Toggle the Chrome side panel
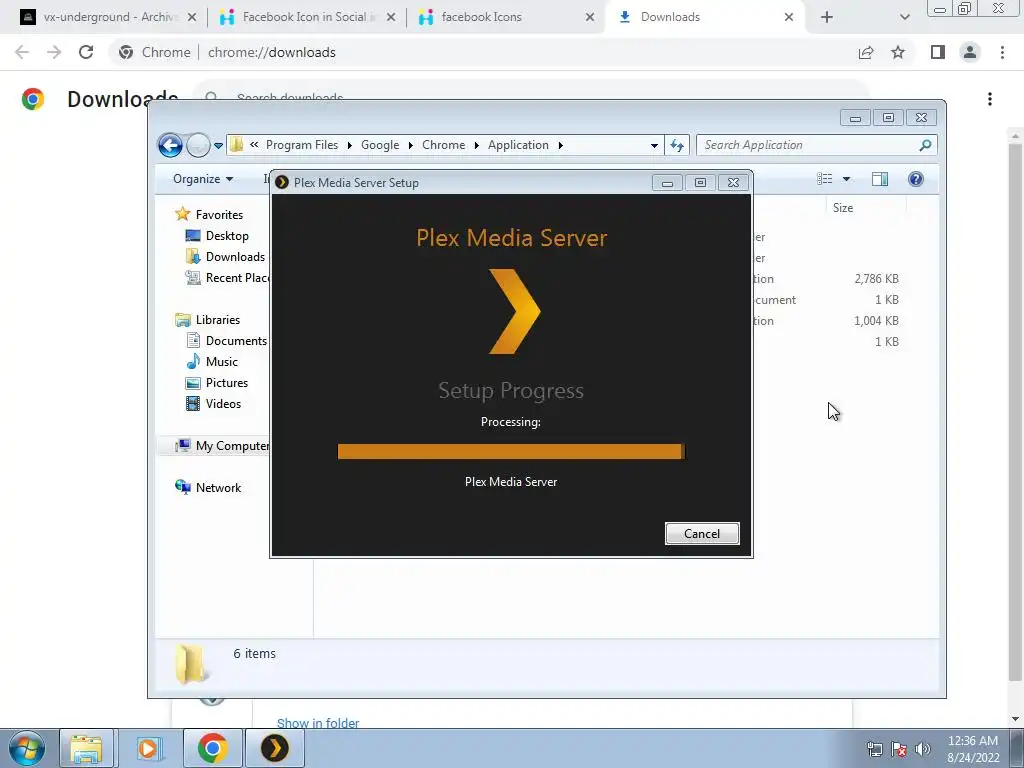 point(938,52)
